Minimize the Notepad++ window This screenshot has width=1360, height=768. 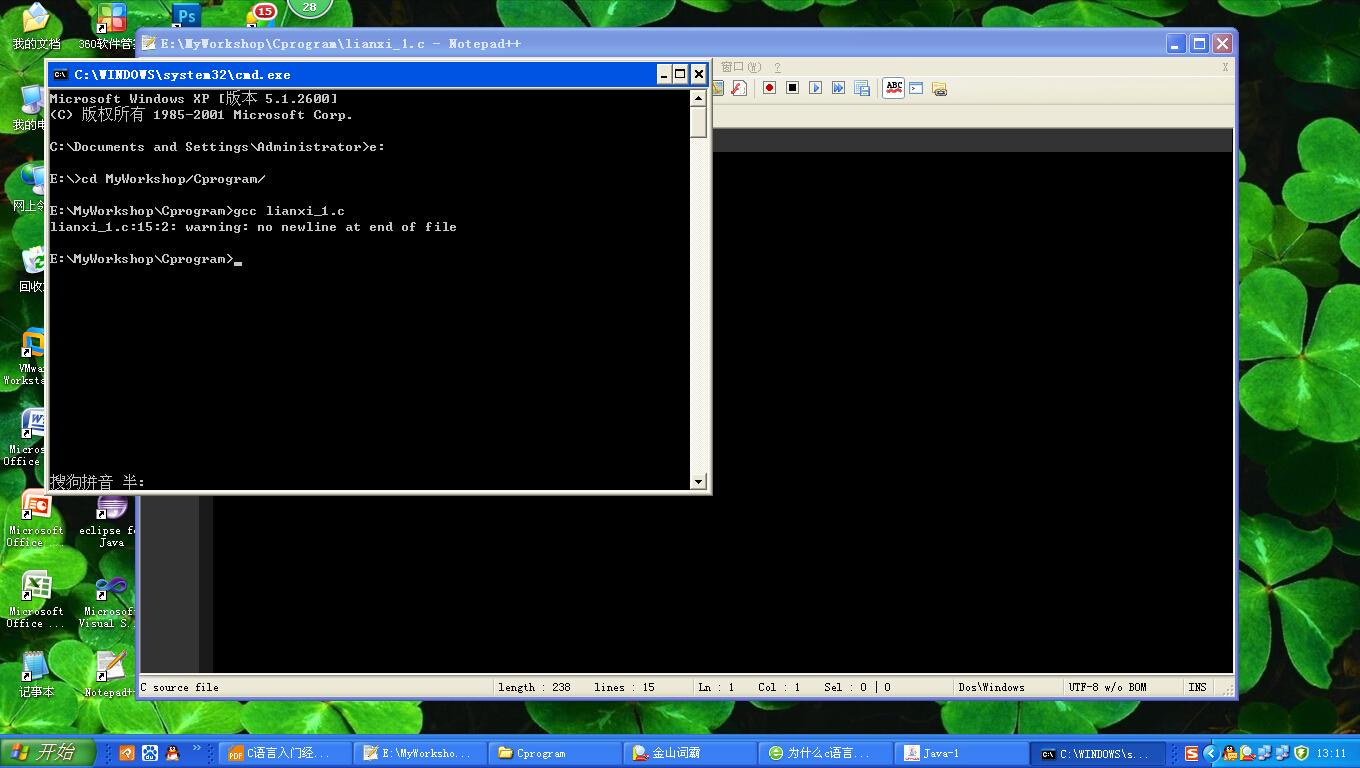point(1176,43)
